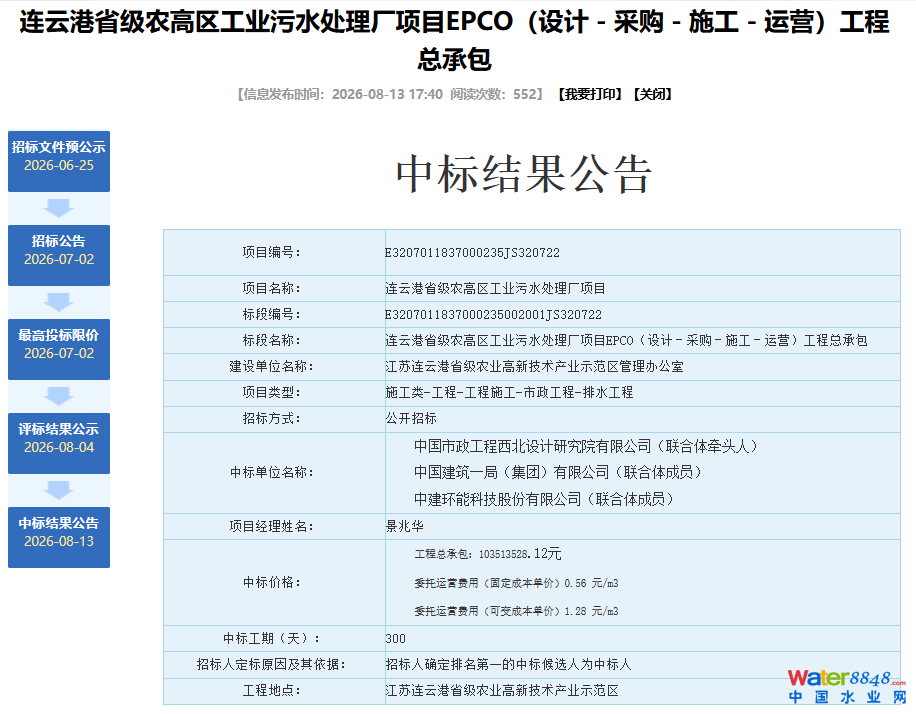Click the 中标价格 label
This screenshot has height=714, width=916.
272,583
